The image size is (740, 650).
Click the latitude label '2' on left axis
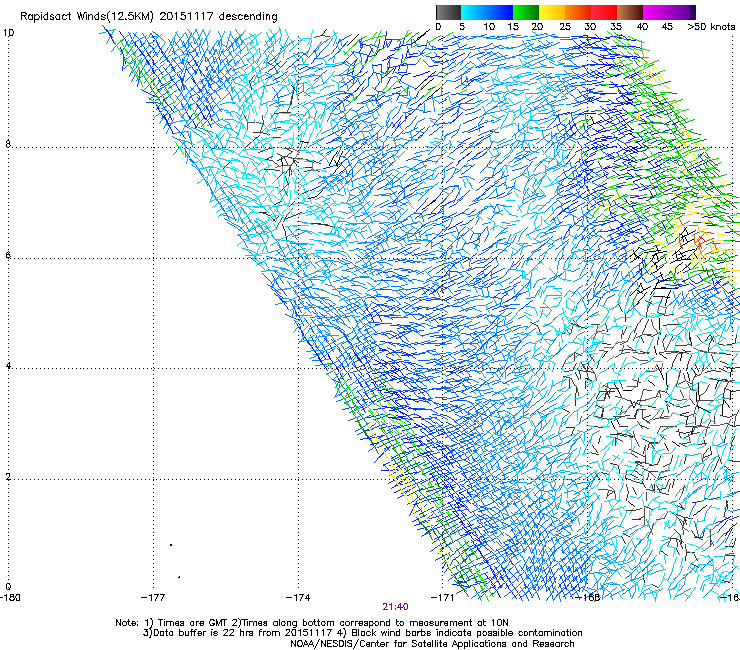[8, 477]
